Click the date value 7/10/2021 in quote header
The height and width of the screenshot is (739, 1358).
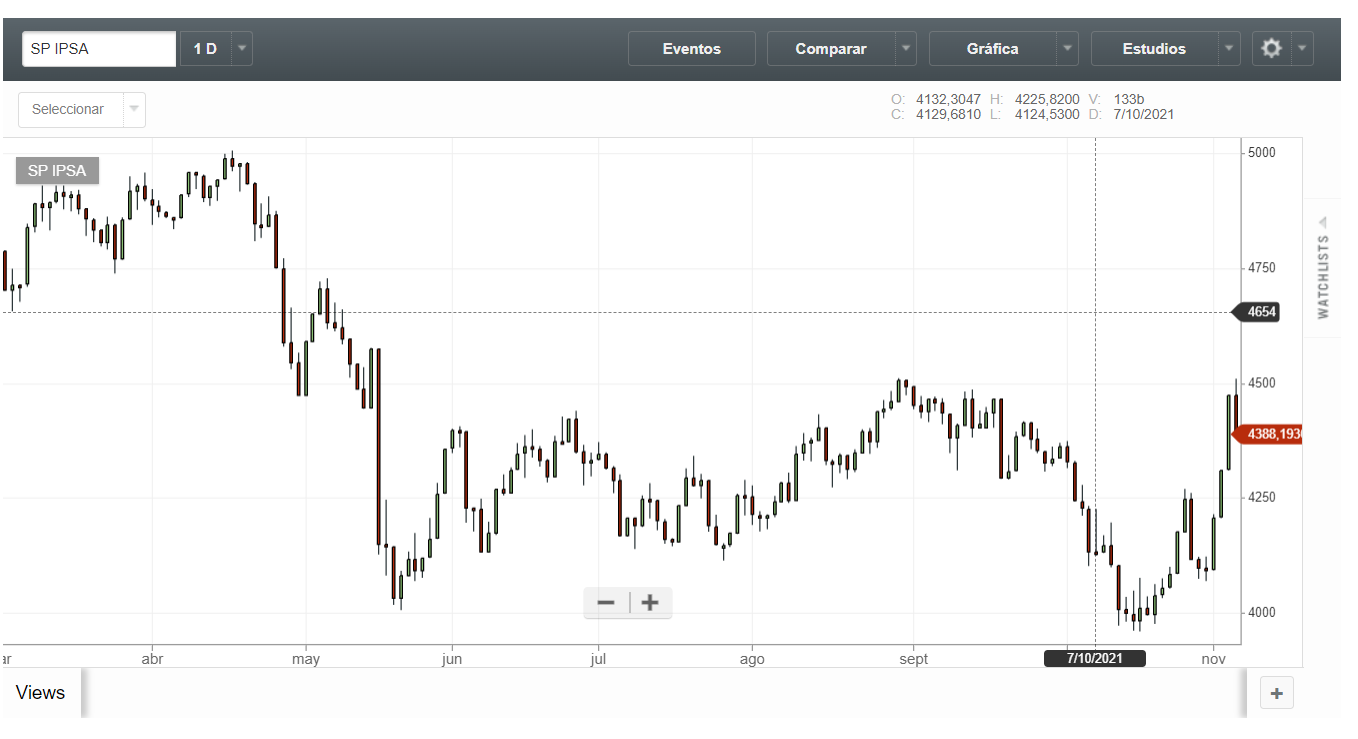pyautogui.click(x=1144, y=114)
